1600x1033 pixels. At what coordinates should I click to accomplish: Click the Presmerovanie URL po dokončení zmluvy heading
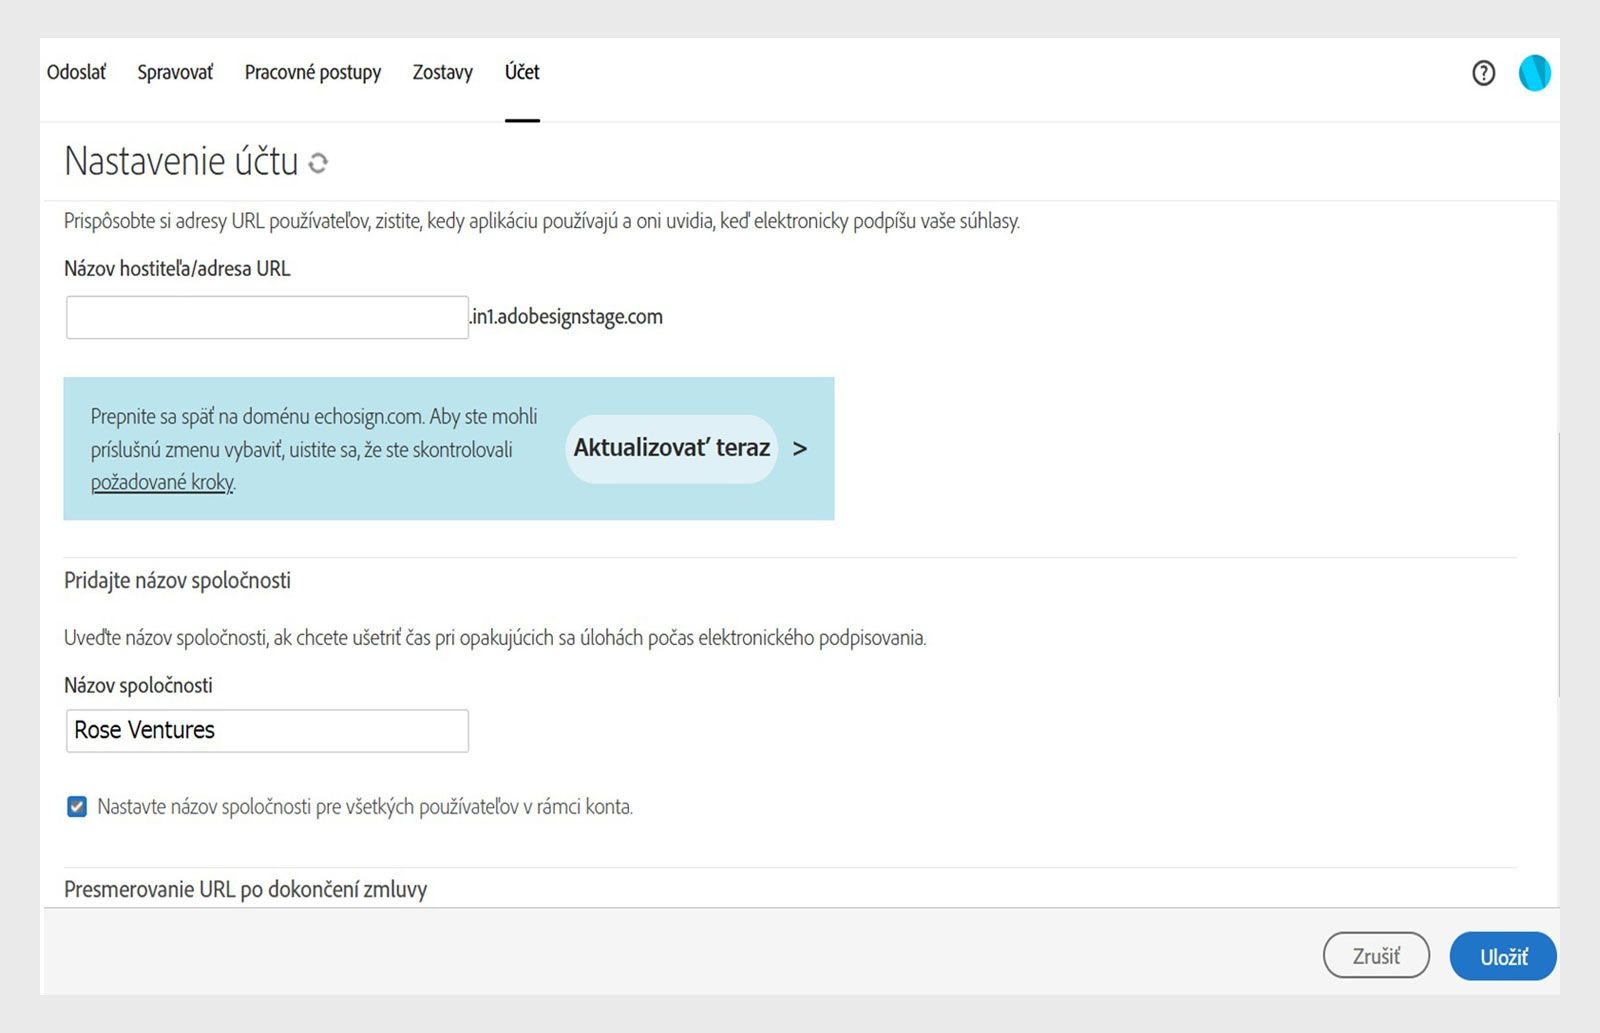tap(245, 889)
